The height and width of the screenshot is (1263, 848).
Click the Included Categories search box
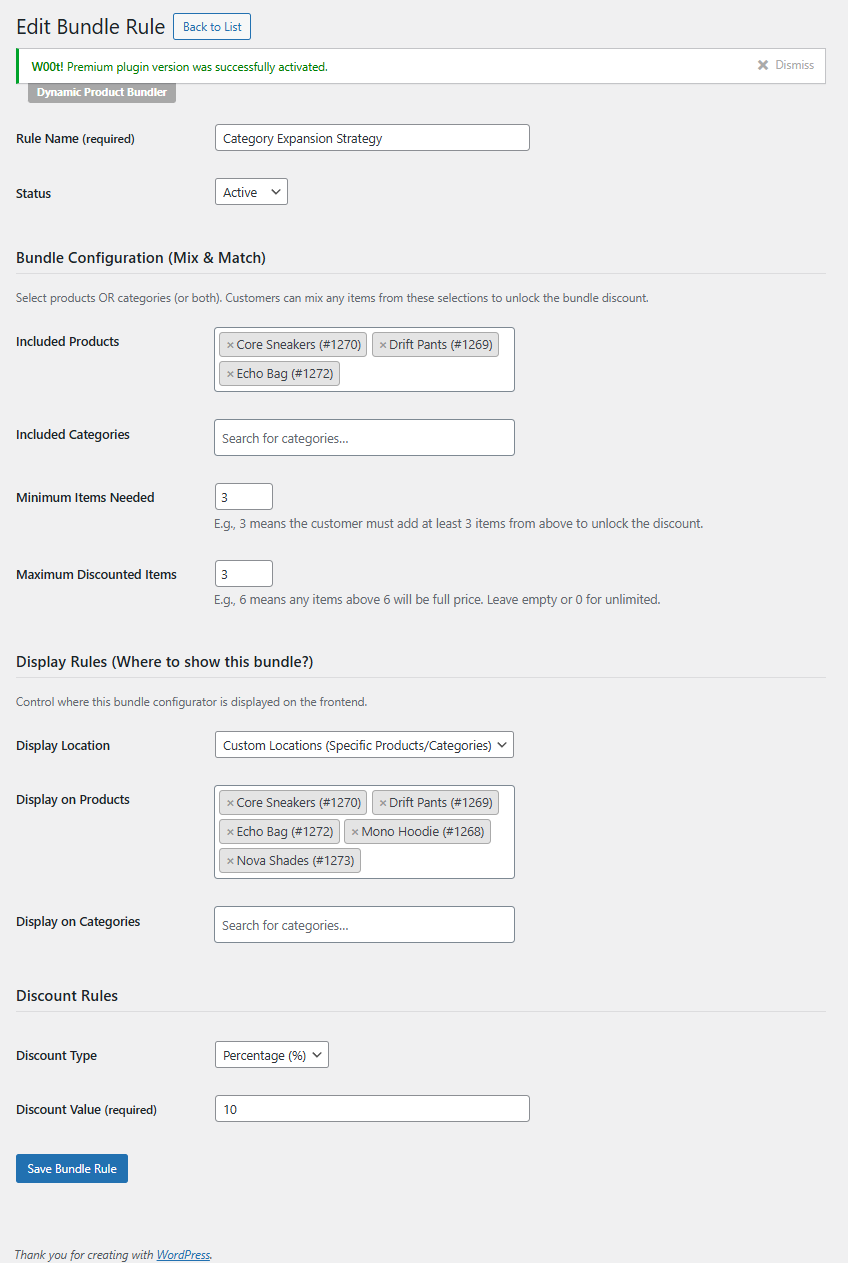[364, 438]
